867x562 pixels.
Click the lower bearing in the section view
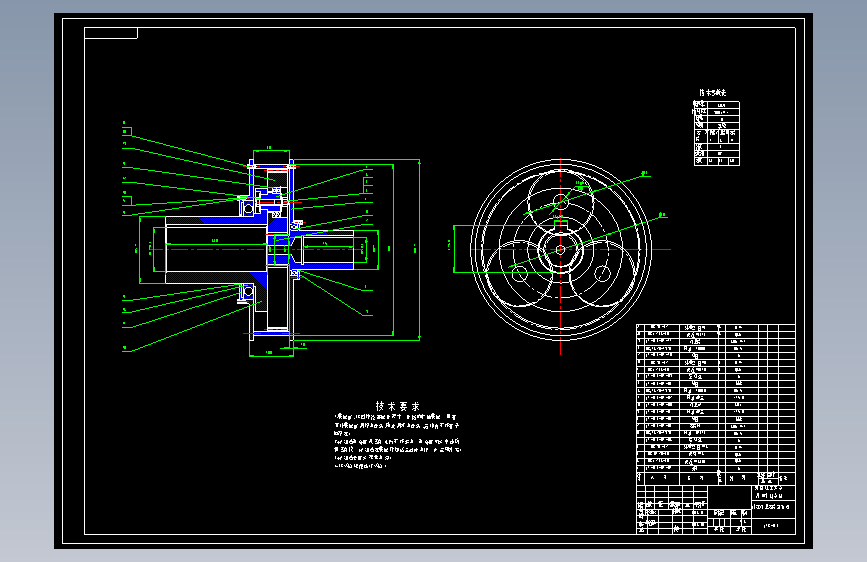coord(248,292)
